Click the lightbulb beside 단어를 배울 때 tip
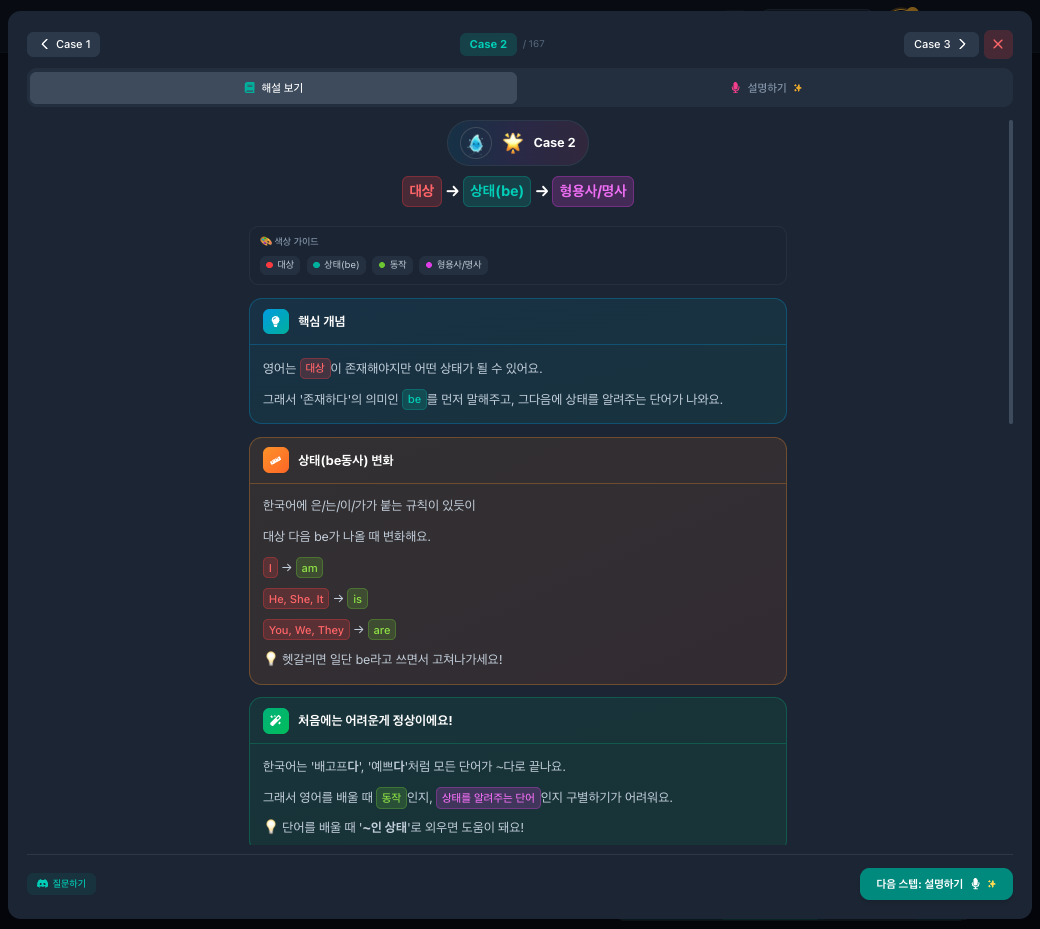This screenshot has height=929, width=1040. [x=271, y=827]
